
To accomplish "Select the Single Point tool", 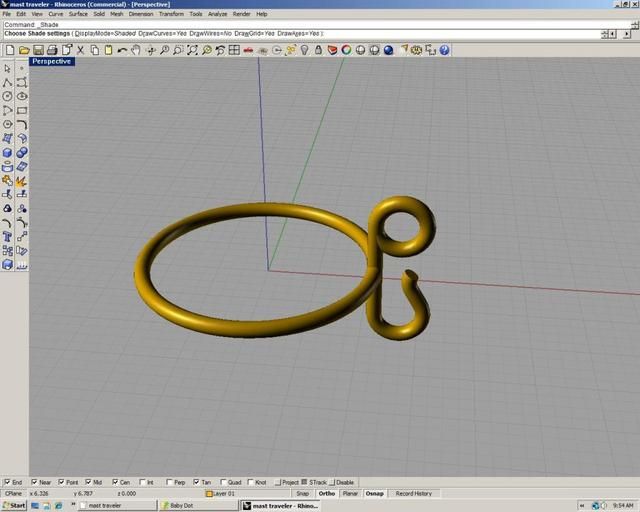I will tap(22, 68).
